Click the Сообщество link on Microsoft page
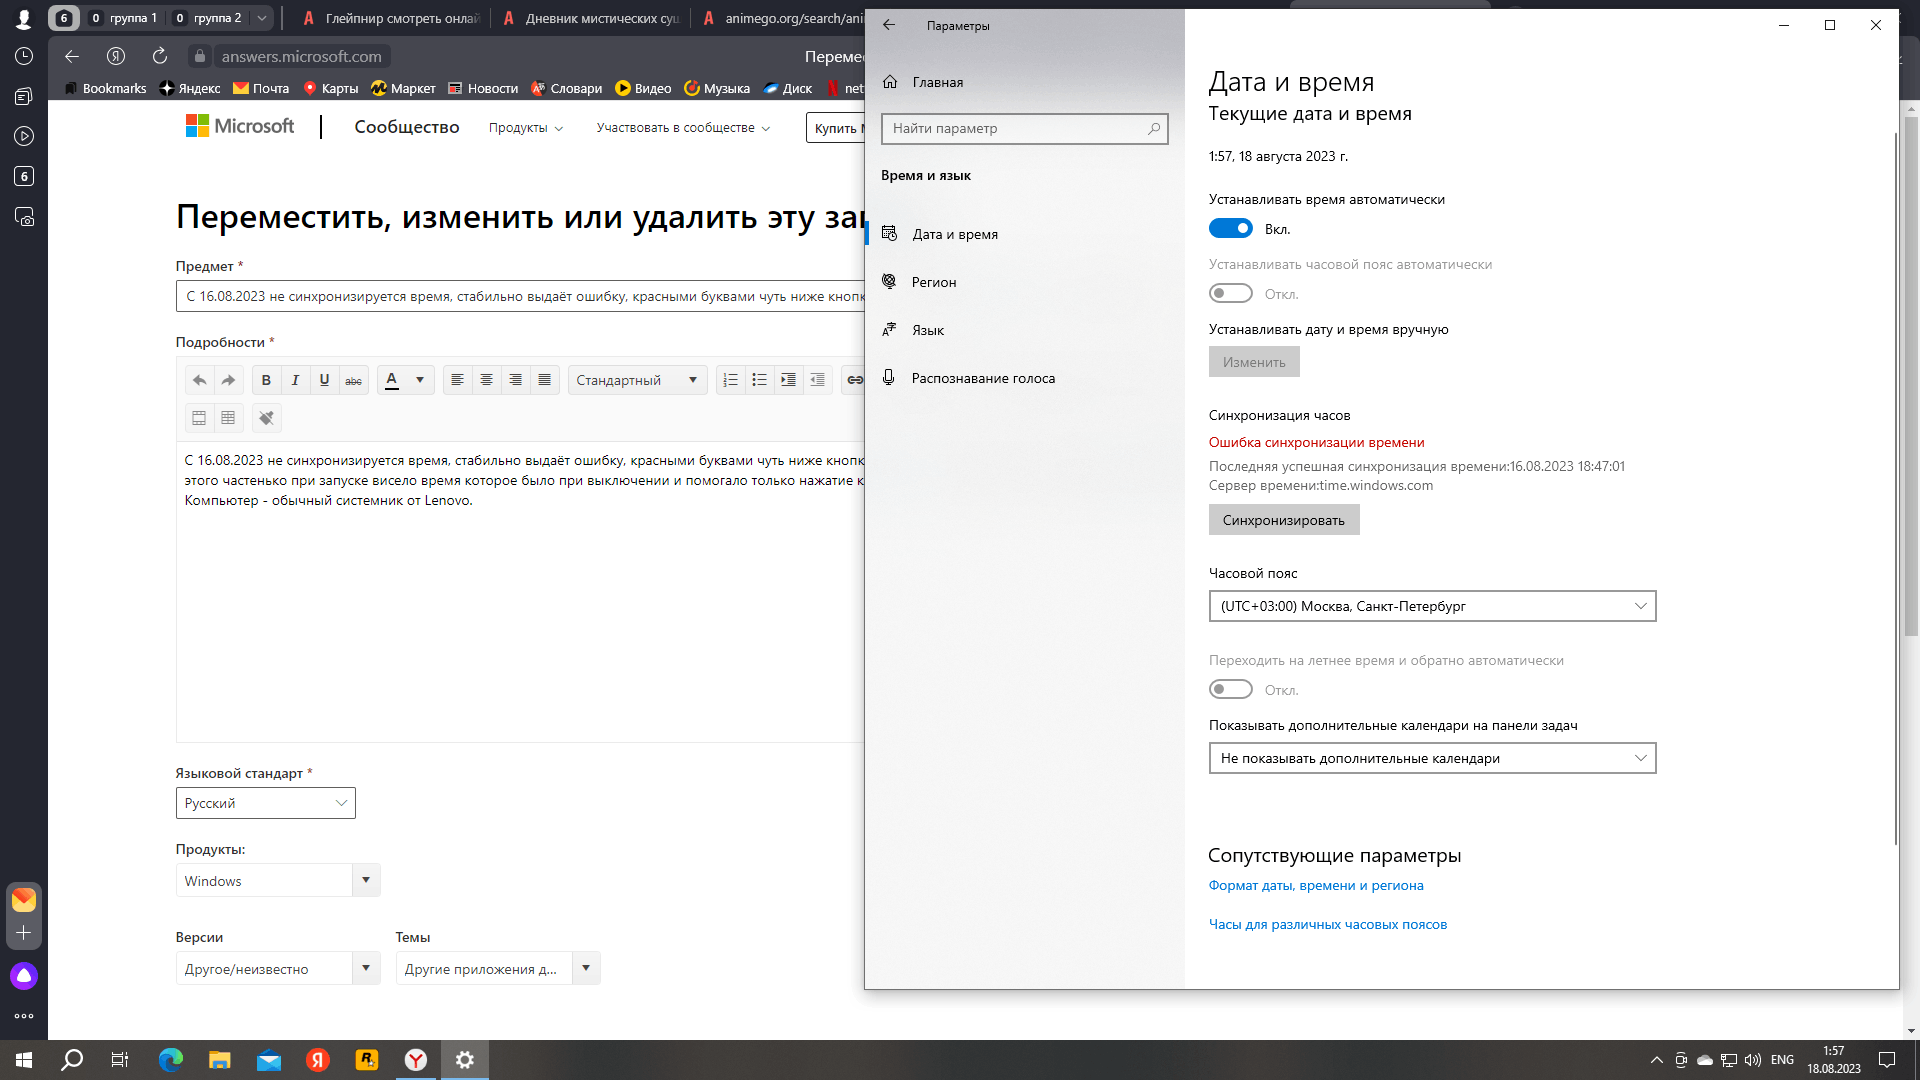The width and height of the screenshot is (1920, 1080). click(407, 127)
